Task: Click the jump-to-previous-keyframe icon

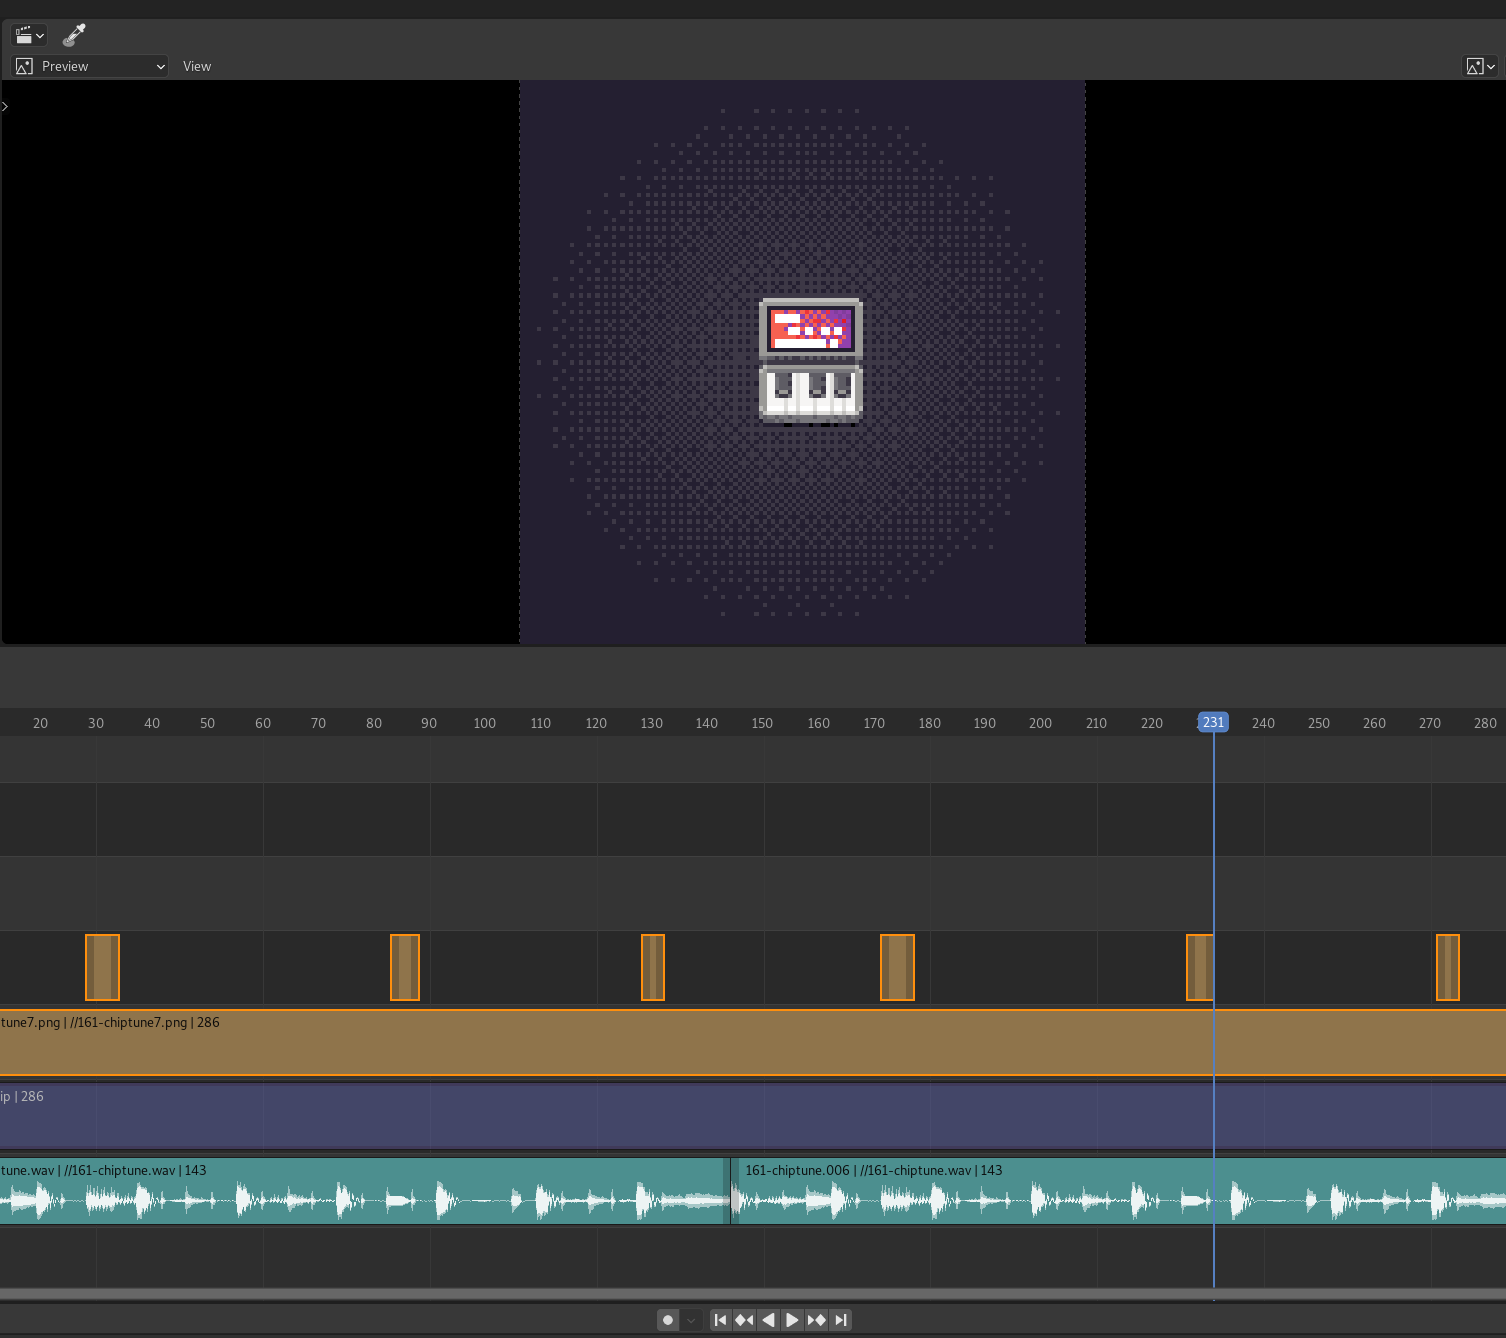Action: pyautogui.click(x=744, y=1319)
